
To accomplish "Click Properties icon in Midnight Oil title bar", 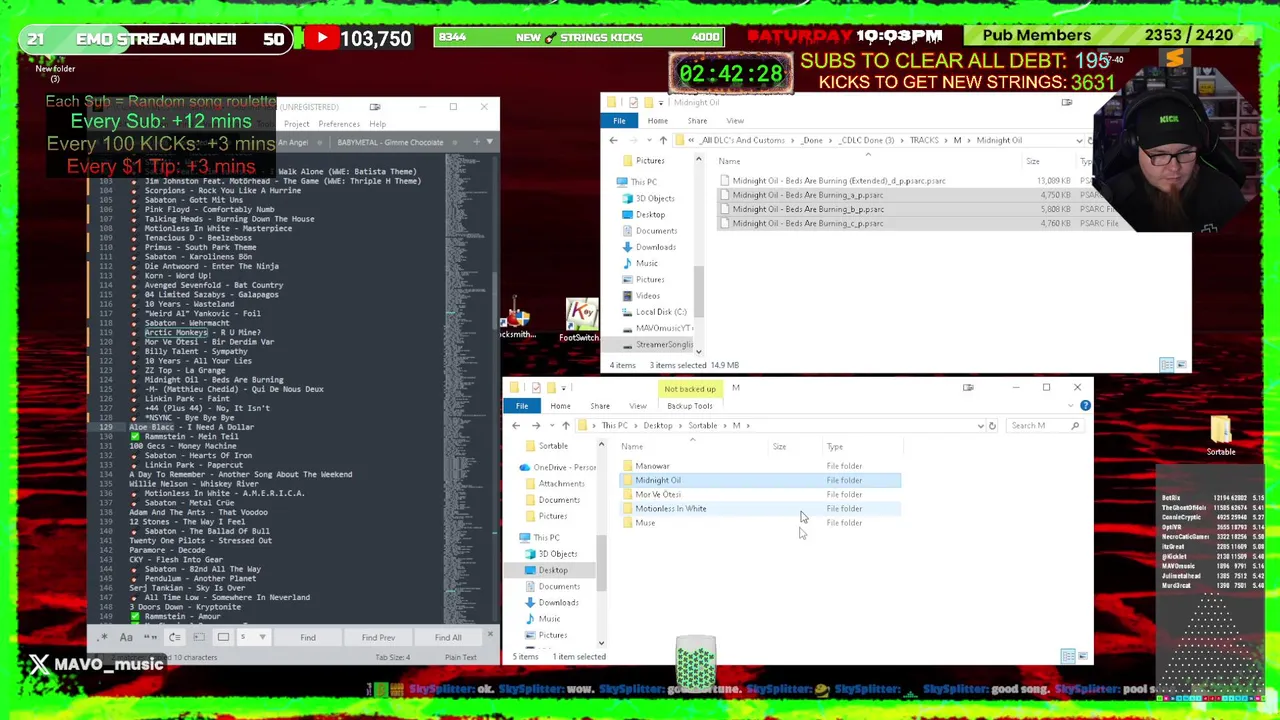I will [633, 103].
